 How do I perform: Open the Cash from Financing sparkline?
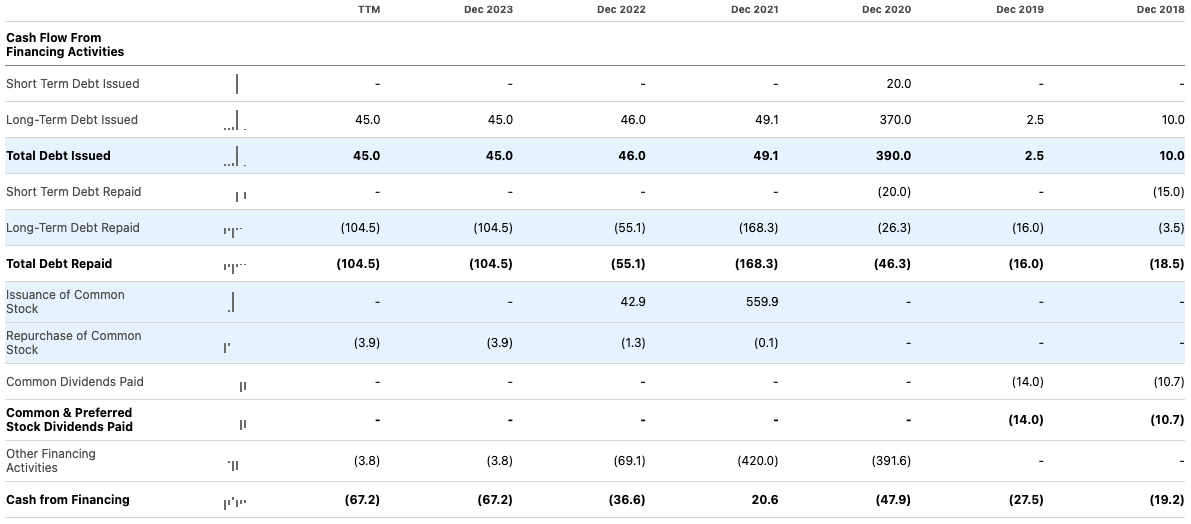(234, 502)
